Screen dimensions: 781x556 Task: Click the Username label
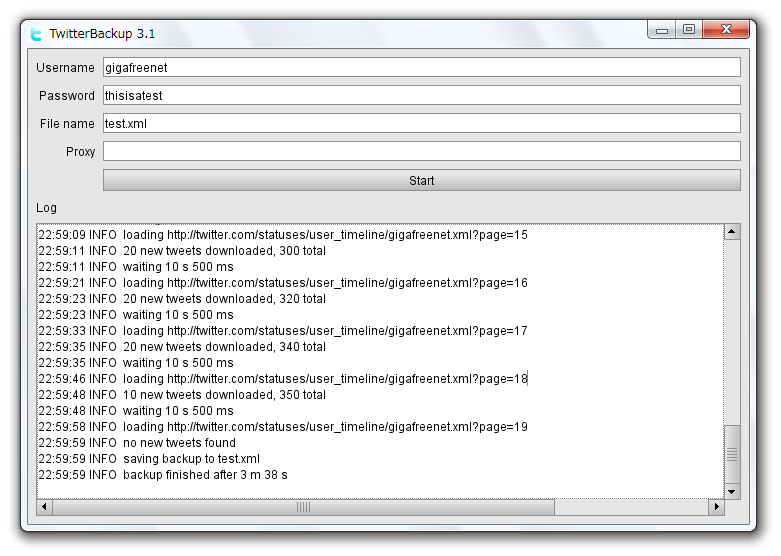coord(65,68)
